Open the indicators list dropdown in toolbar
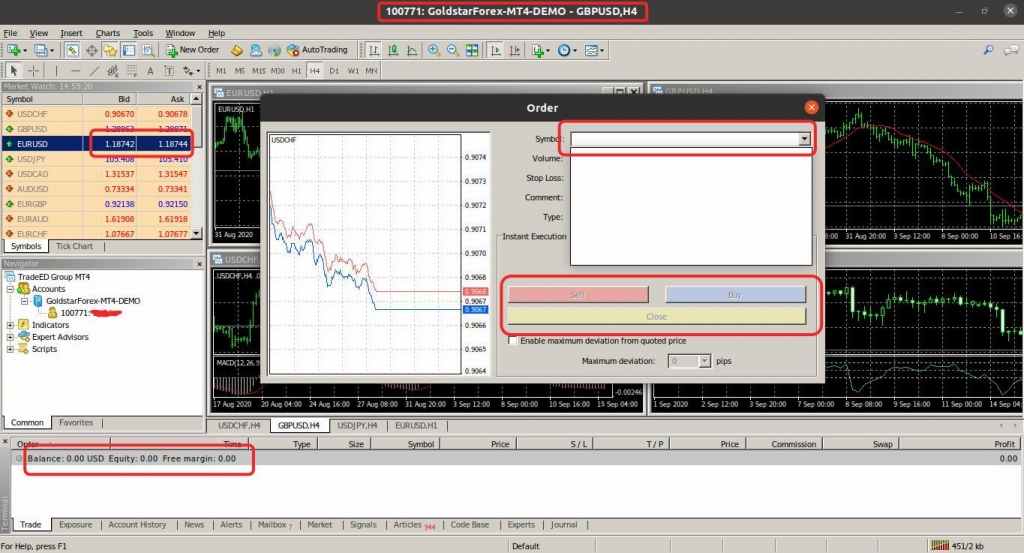 tap(541, 50)
